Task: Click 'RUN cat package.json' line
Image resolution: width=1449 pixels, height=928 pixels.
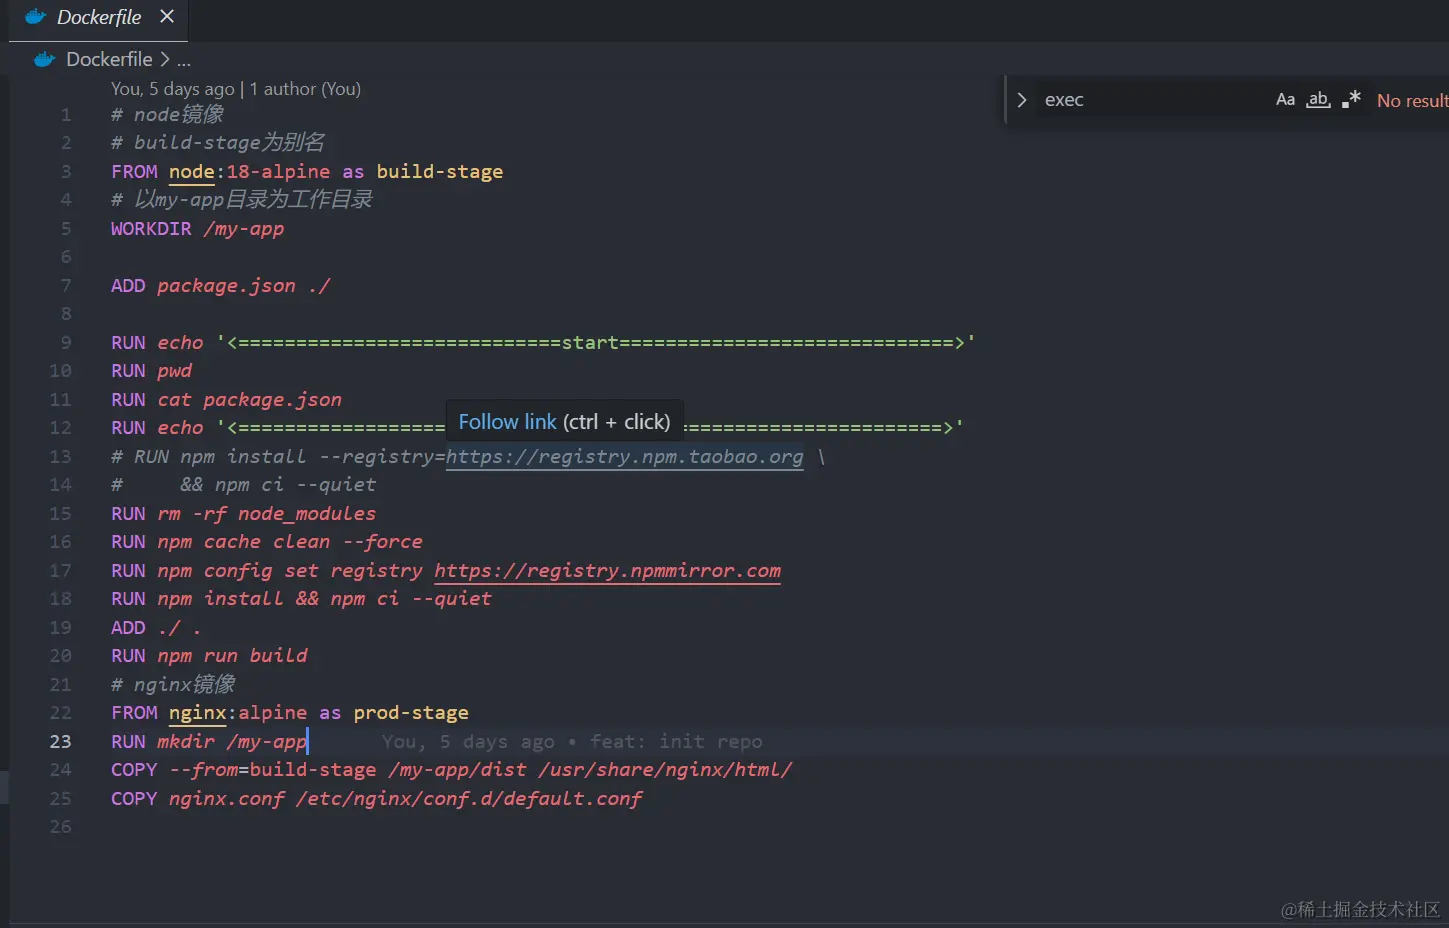Action: coord(226,400)
